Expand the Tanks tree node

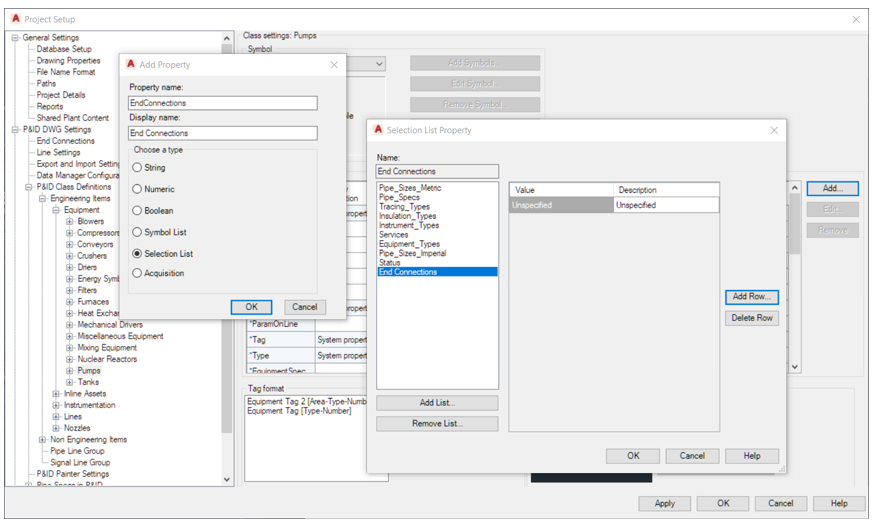click(70, 382)
